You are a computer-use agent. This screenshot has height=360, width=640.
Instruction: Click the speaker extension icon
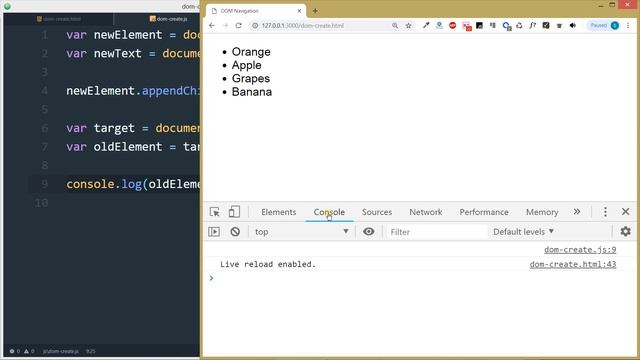pos(573,25)
